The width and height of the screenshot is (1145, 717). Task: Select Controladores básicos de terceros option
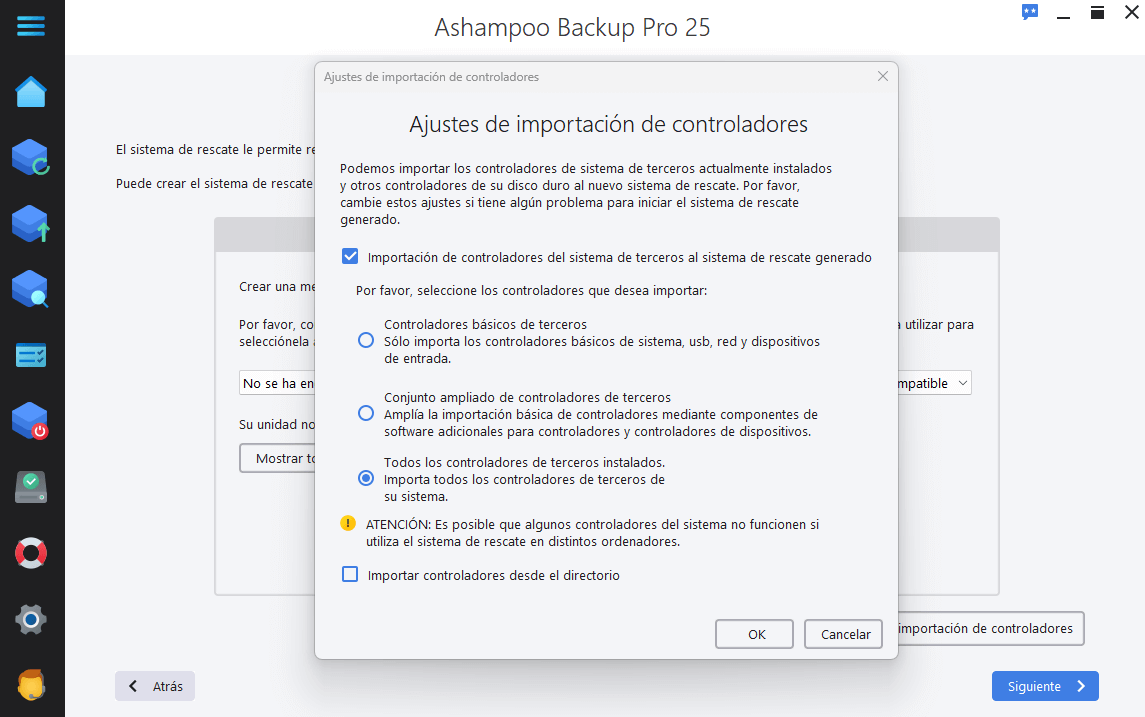coord(366,340)
